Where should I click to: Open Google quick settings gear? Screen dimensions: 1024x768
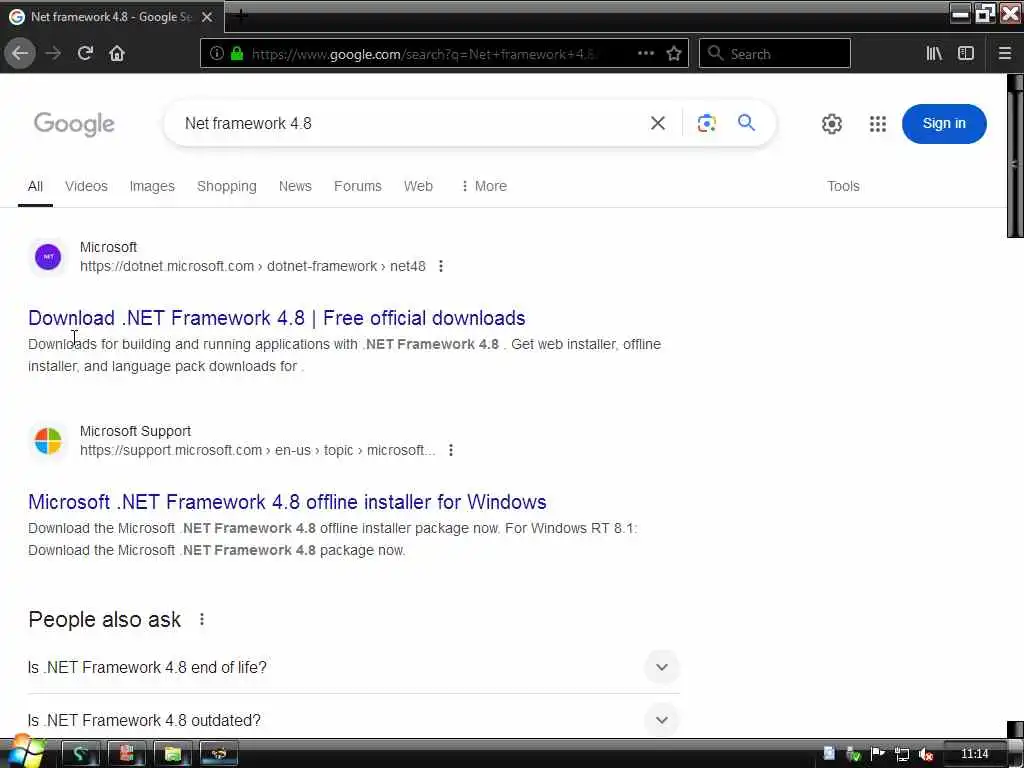click(831, 123)
